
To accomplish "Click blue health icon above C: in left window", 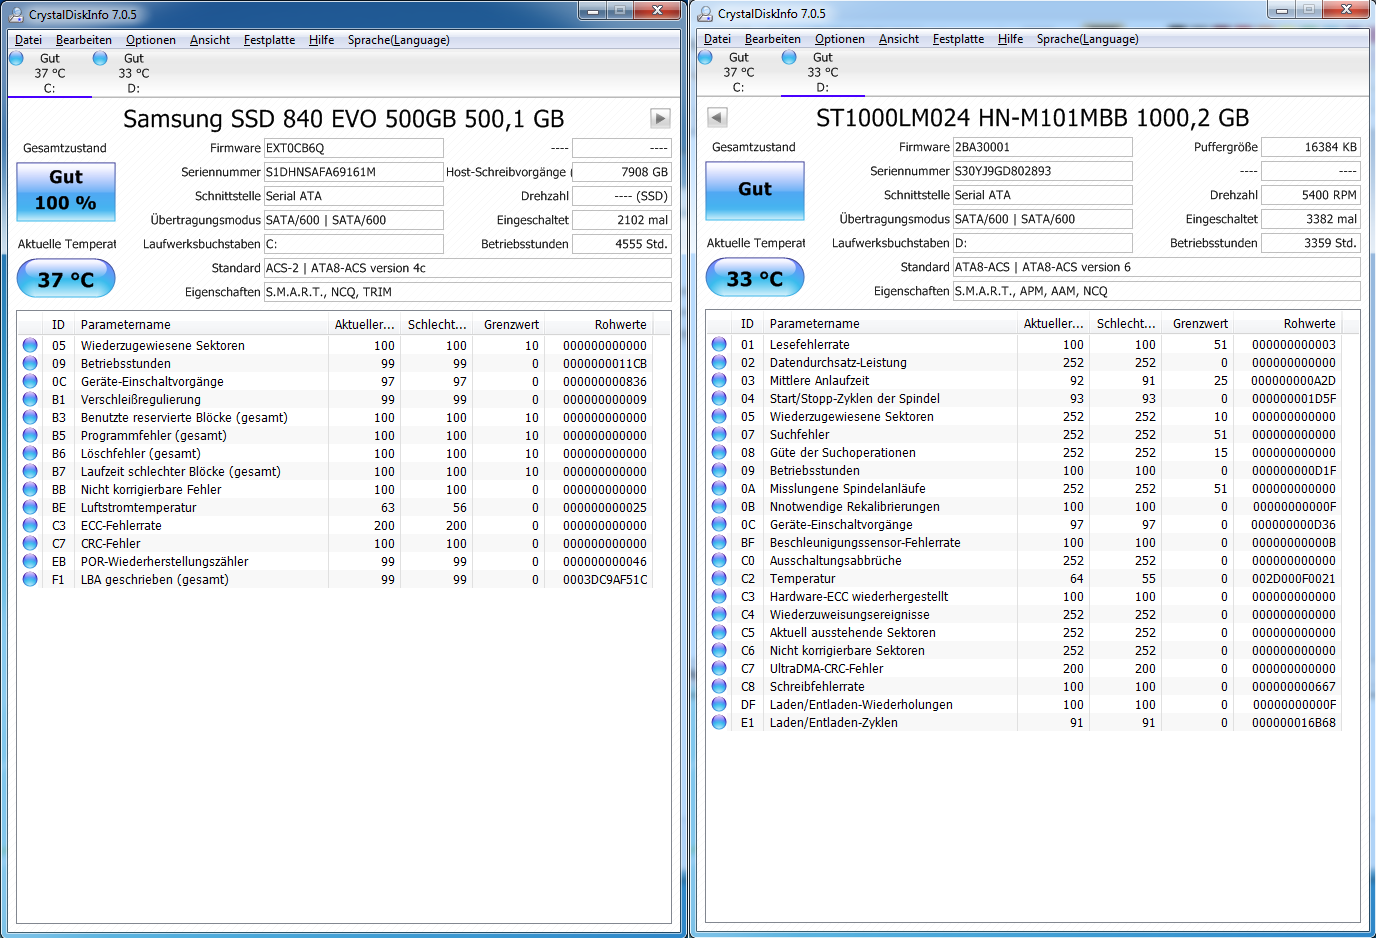I will coord(16,58).
